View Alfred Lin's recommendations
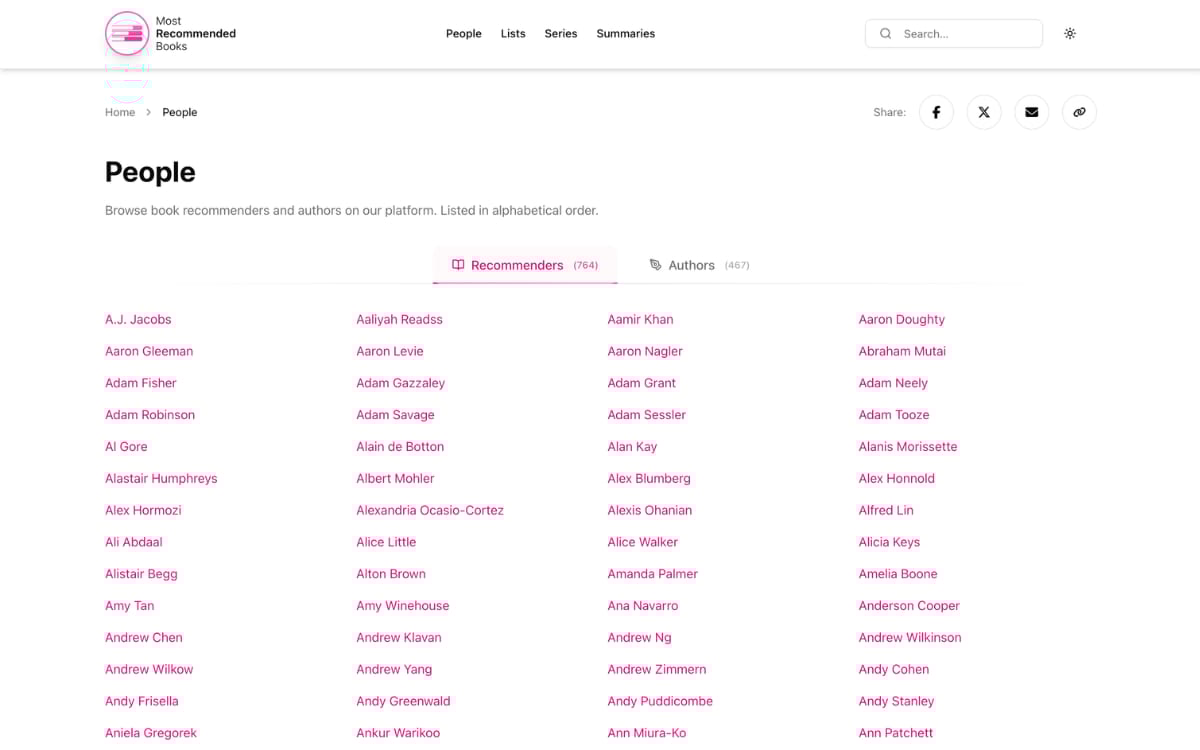 coord(886,510)
